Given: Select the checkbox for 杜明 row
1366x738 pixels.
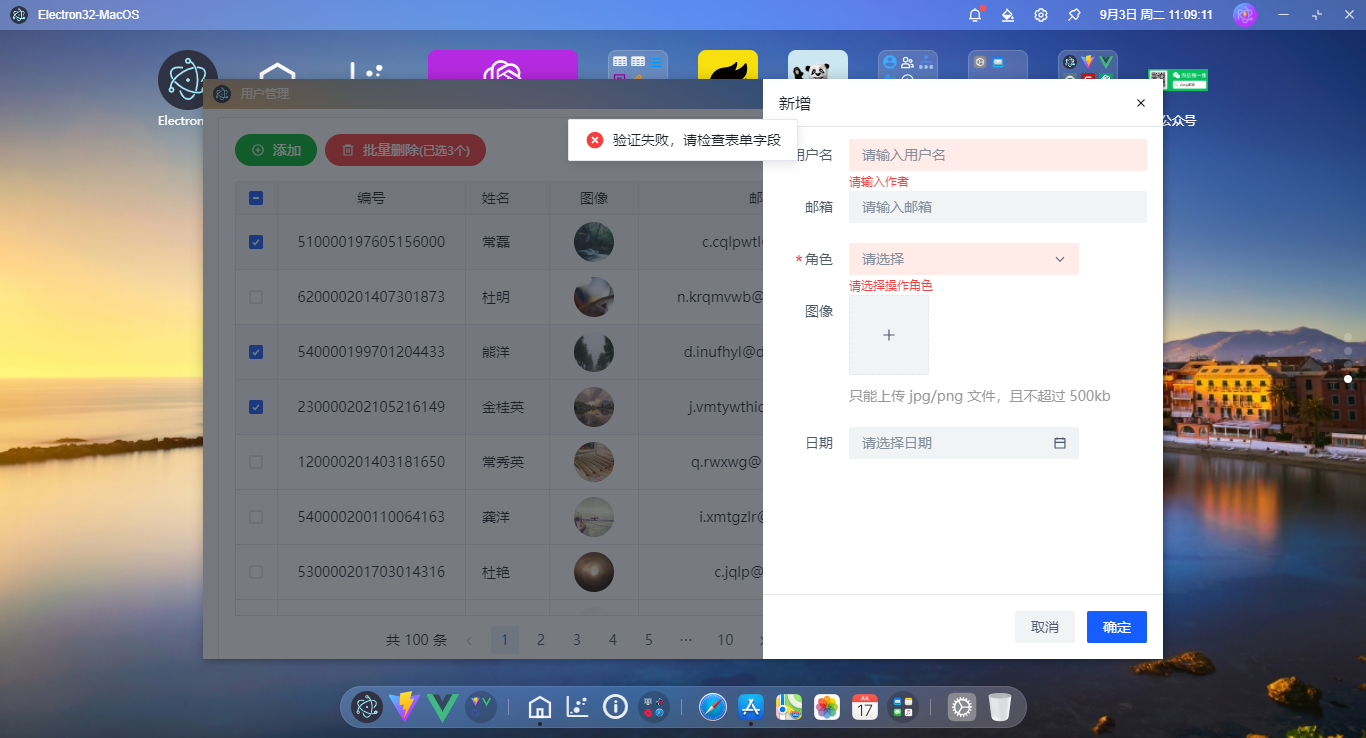Looking at the screenshot, I should click(x=256, y=297).
